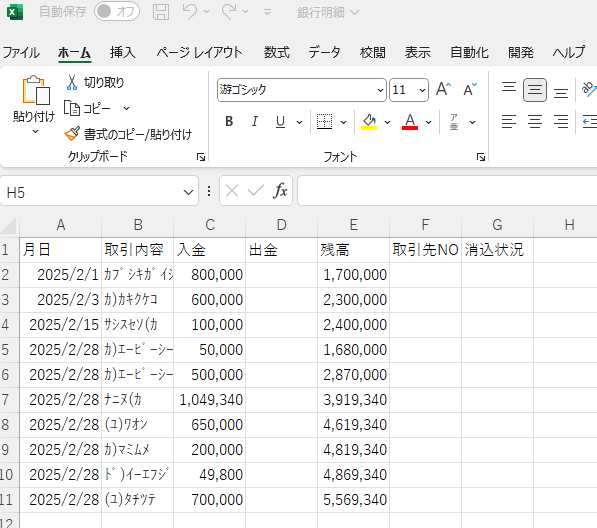
Task: Click the Redo arrow icon
Action: pos(229,11)
